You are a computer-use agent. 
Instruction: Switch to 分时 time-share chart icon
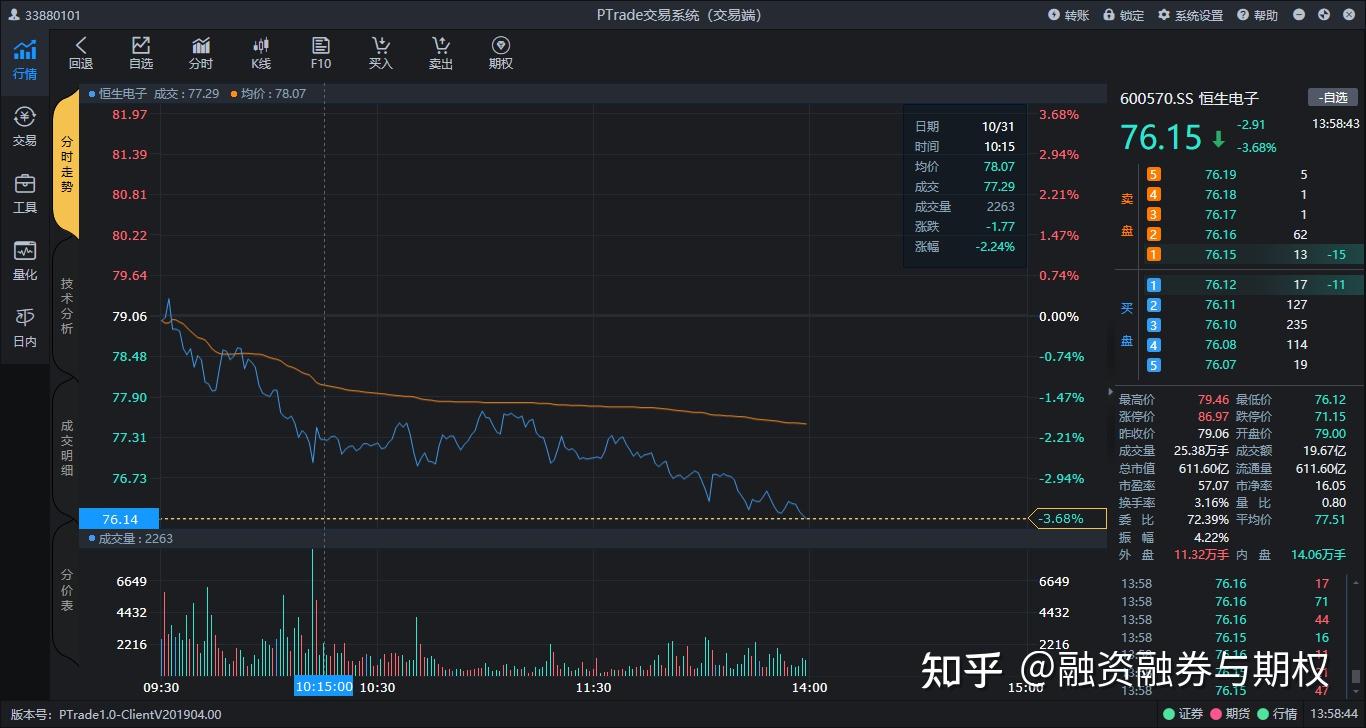click(201, 53)
